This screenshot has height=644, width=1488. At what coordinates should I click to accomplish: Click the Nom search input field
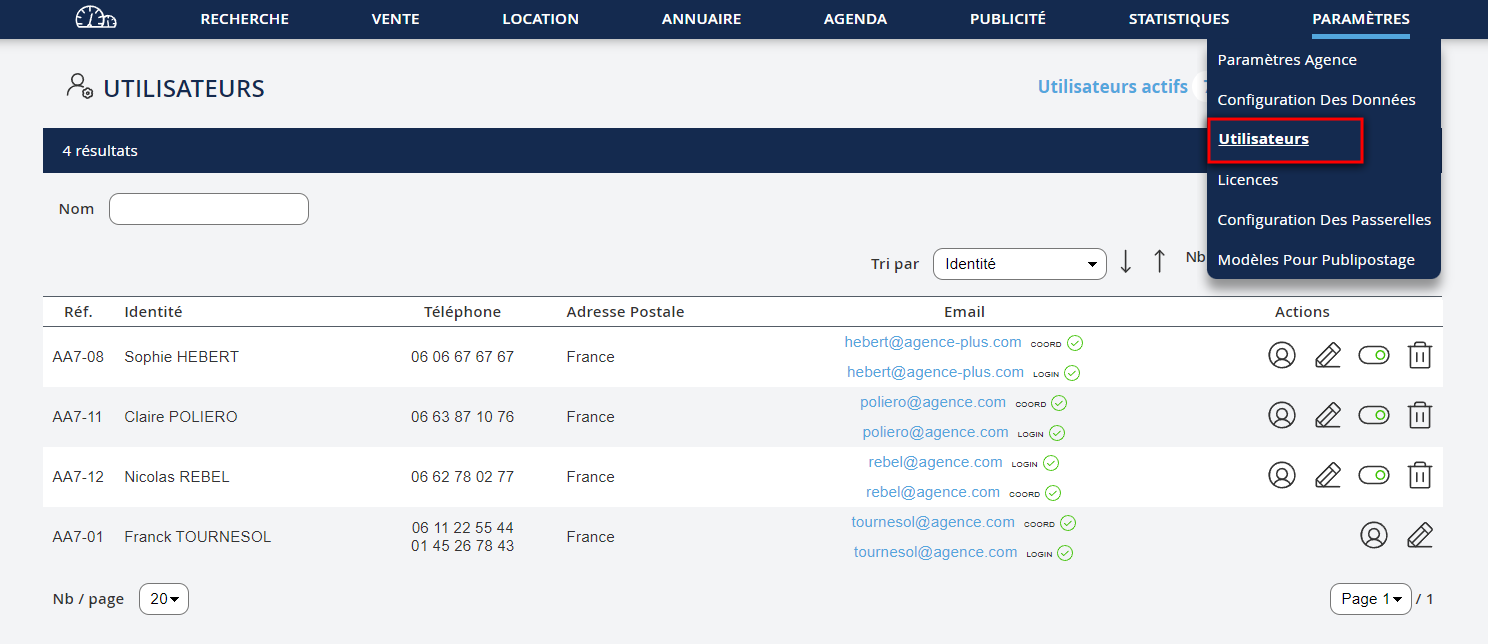pos(208,209)
